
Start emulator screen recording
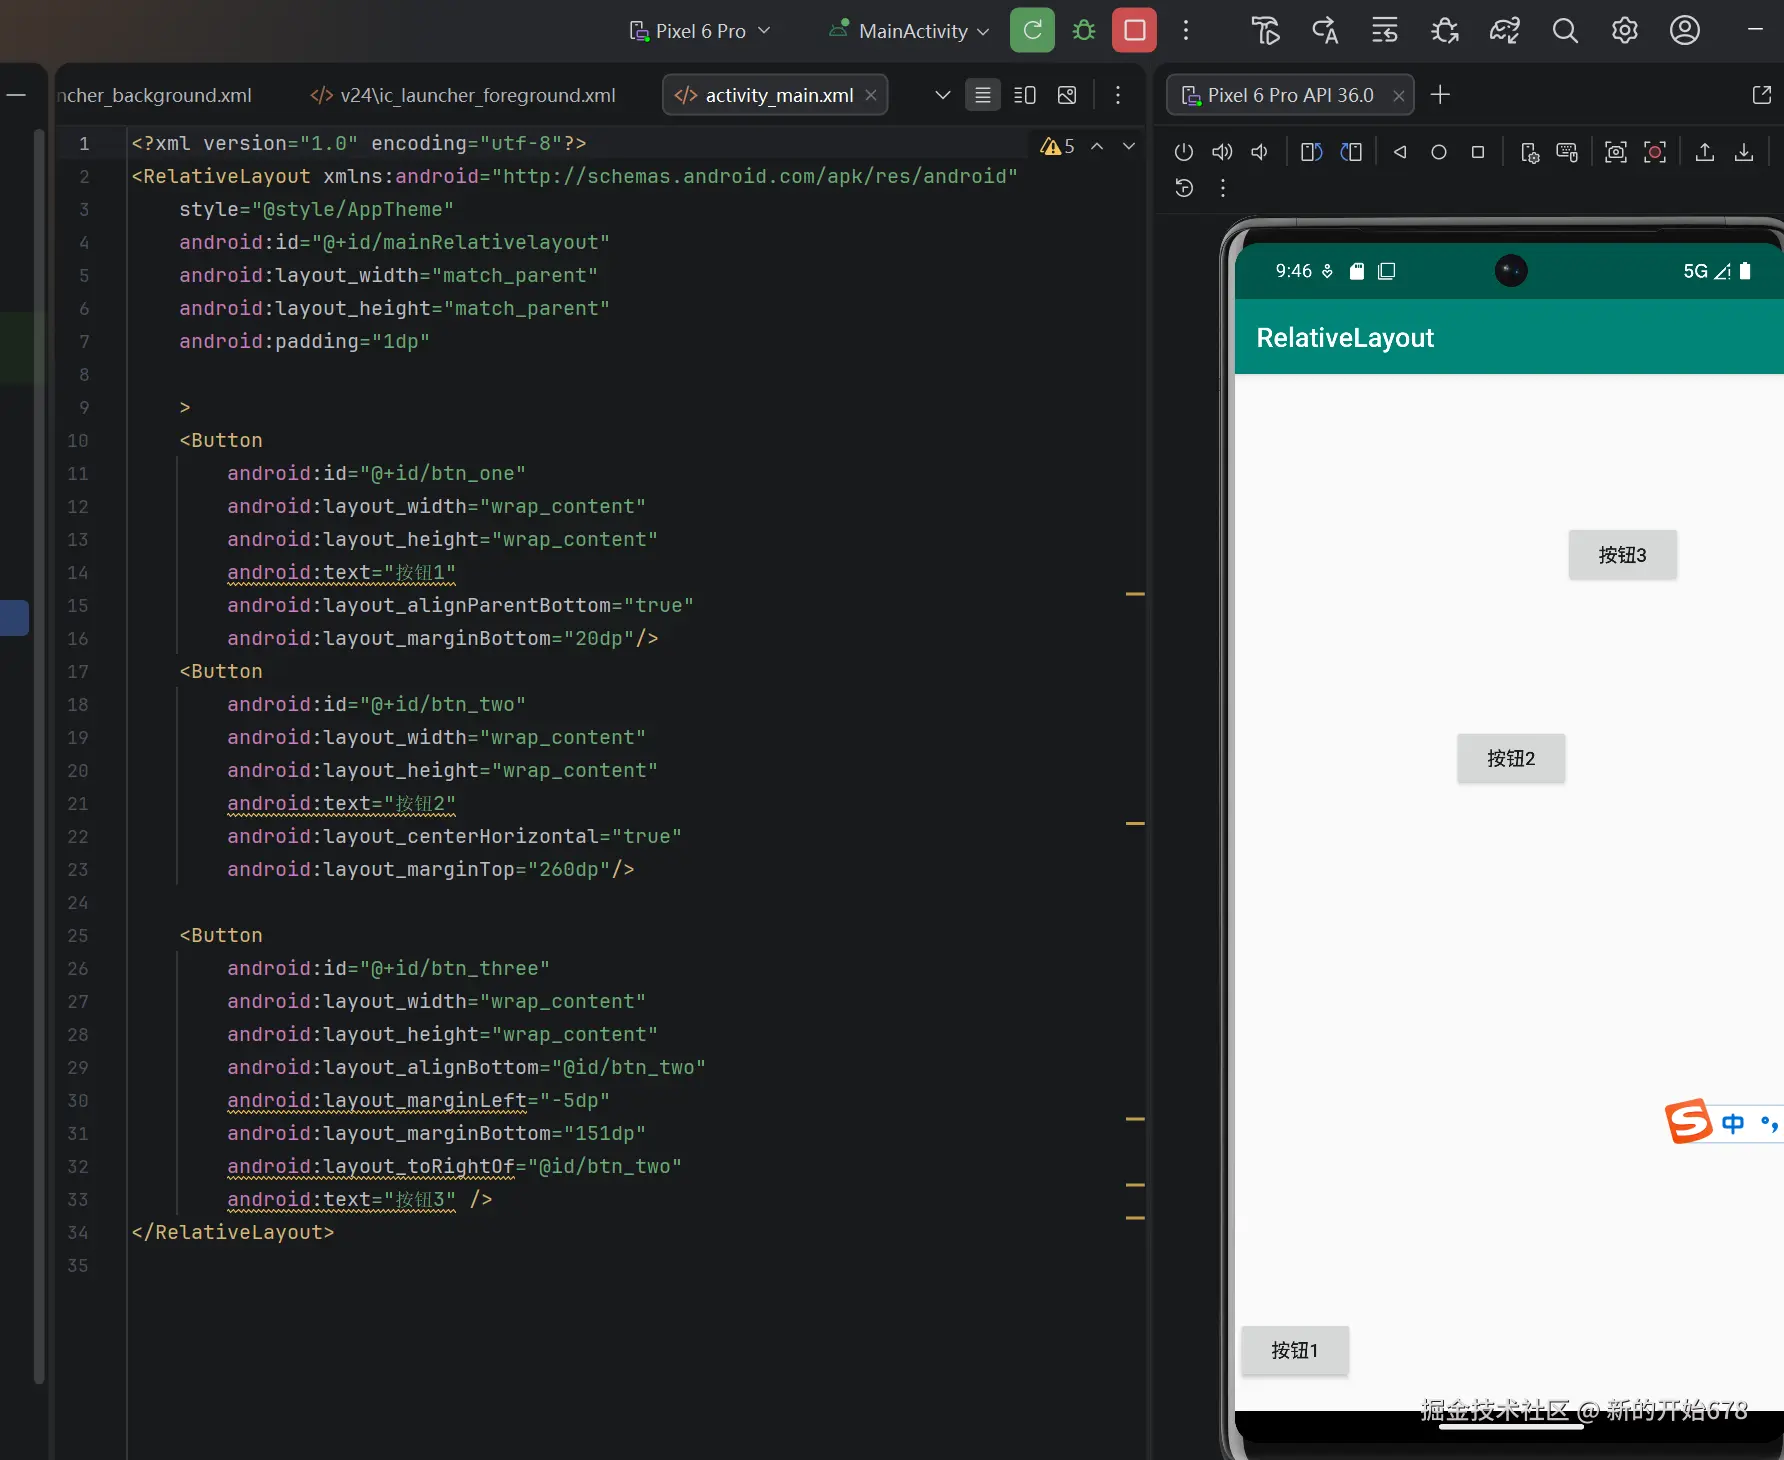coord(1655,152)
